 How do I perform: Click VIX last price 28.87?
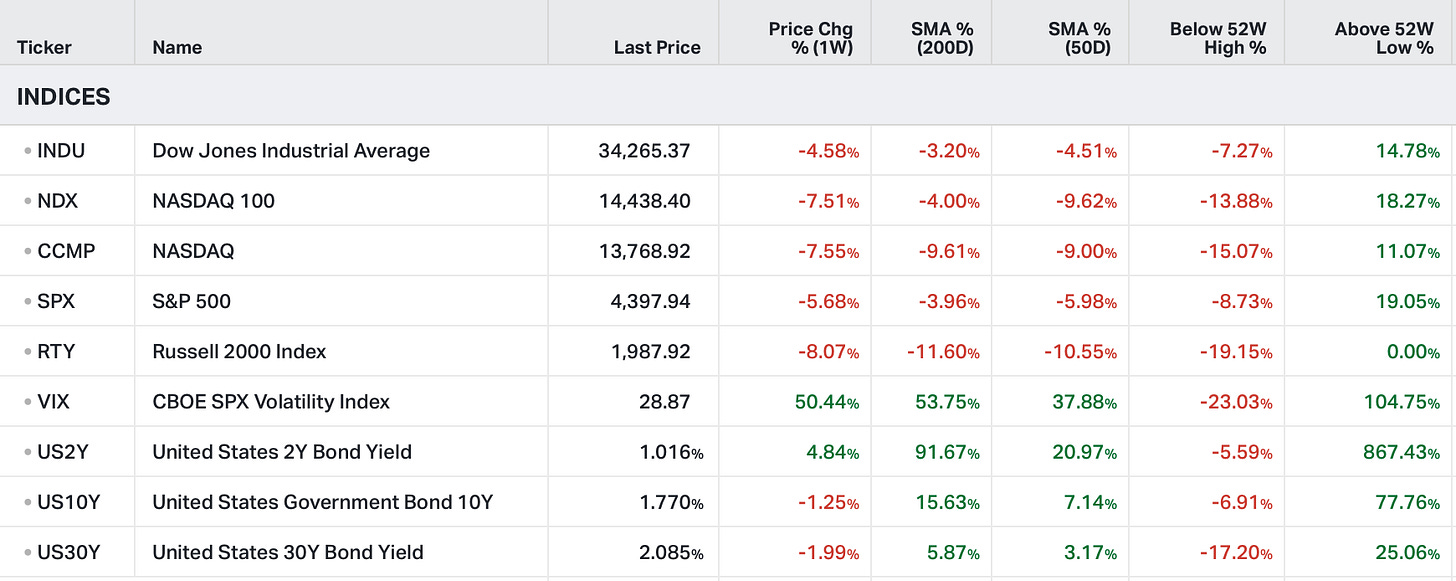(x=665, y=401)
